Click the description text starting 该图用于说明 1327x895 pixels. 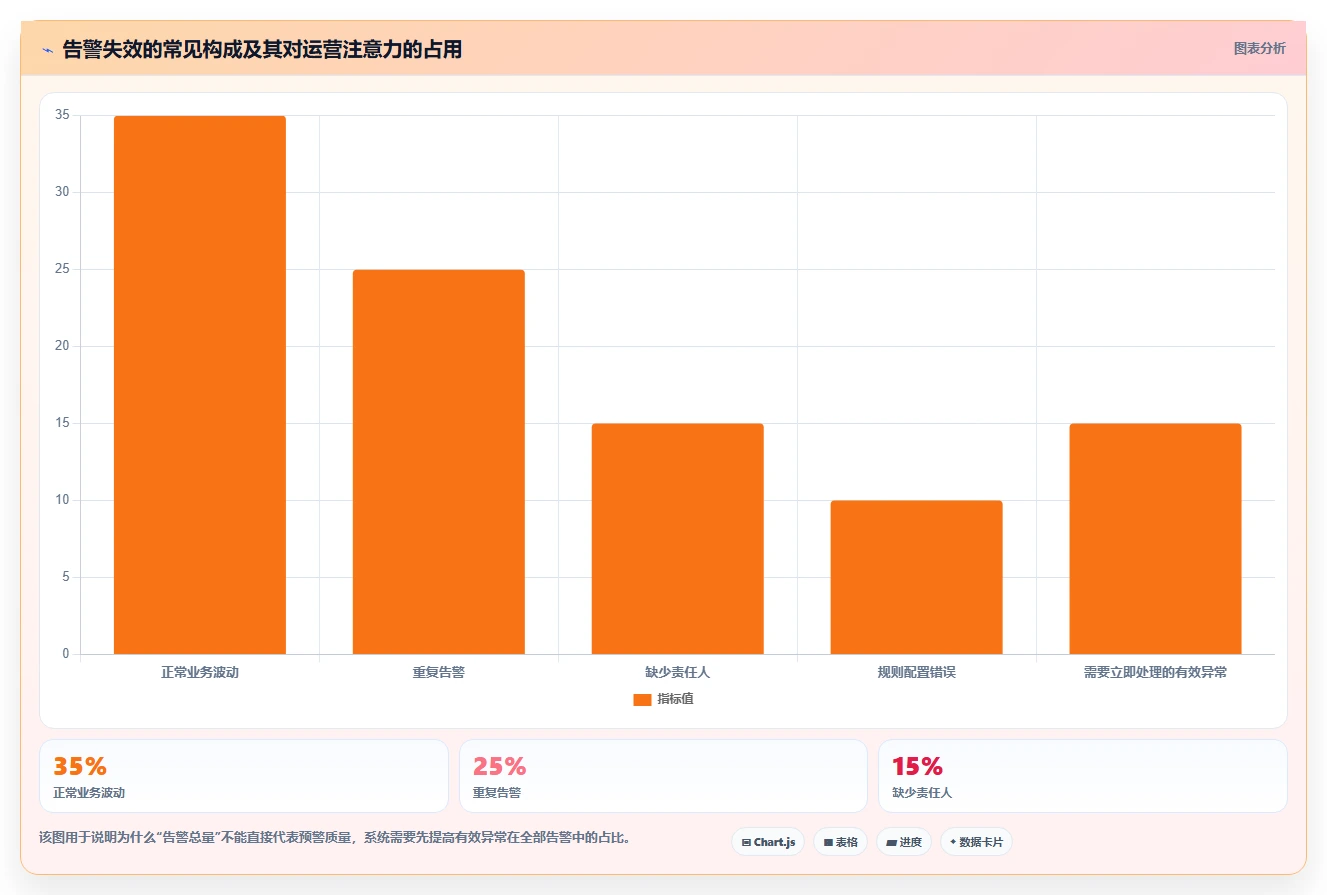[334, 837]
